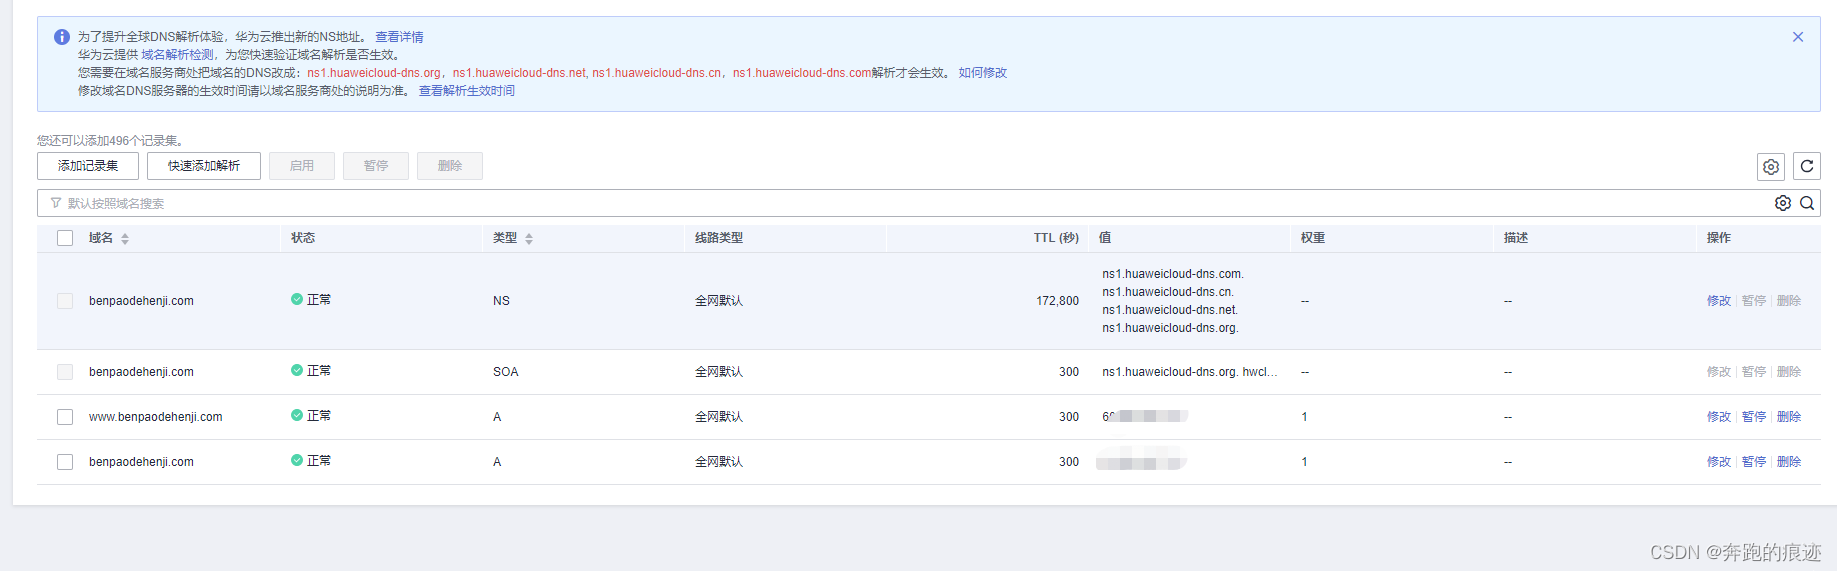Select the www.benpaodehenji.com row checkbox
The height and width of the screenshot is (571, 1837).
pos(65,417)
